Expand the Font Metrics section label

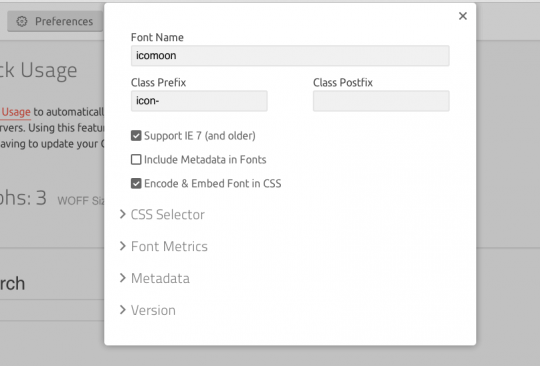(169, 246)
